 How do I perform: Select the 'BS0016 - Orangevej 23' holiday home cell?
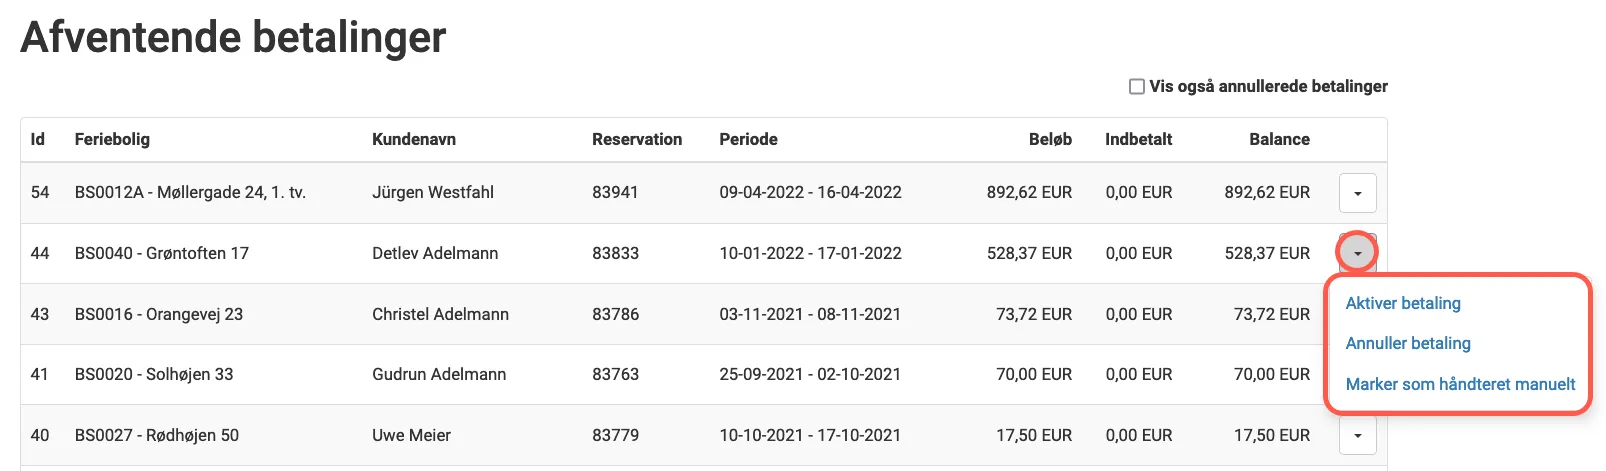pos(159,314)
